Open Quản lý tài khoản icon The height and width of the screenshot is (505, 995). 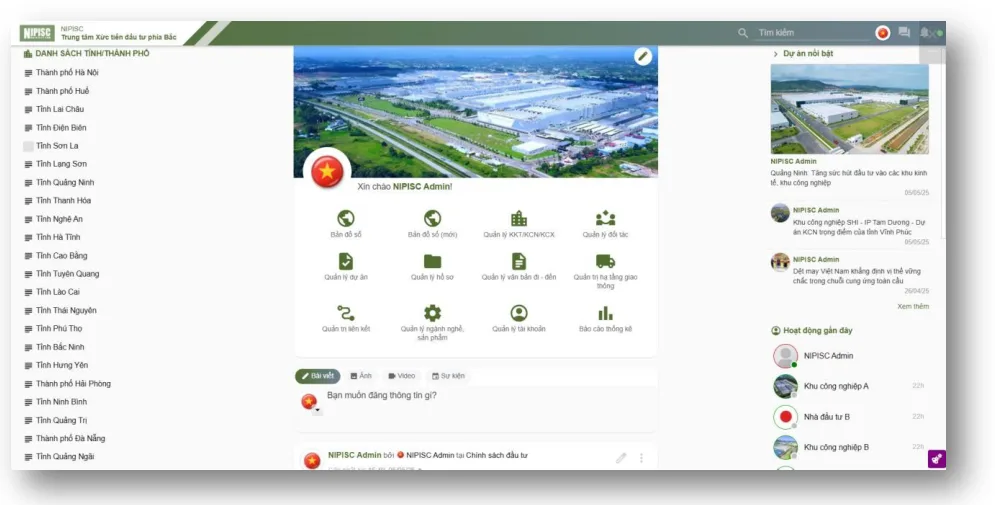click(x=519, y=313)
